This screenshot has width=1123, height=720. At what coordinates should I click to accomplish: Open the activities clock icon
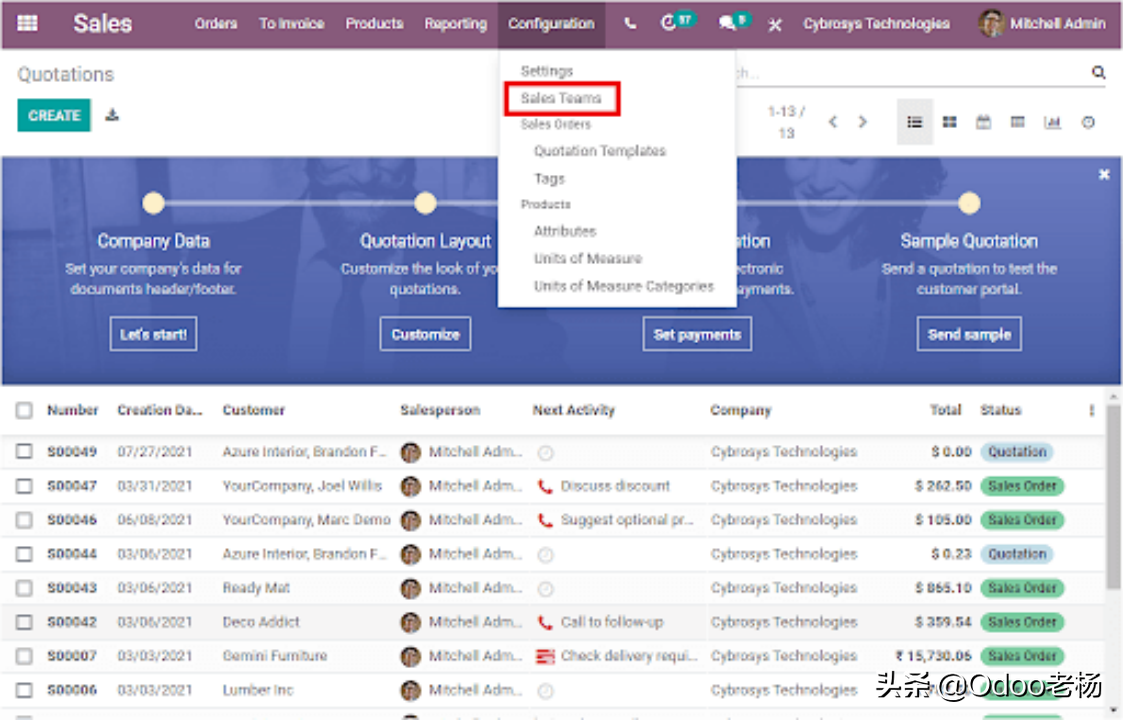667,23
